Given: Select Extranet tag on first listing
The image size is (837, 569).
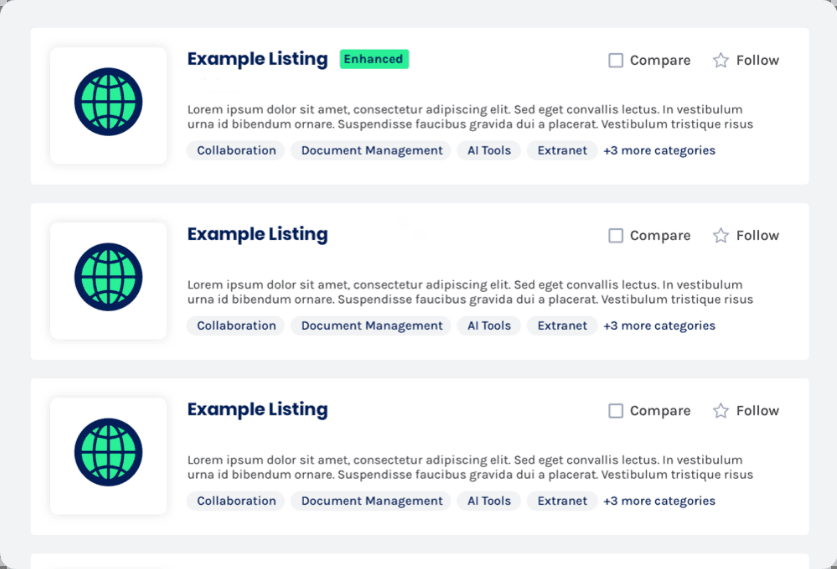Looking at the screenshot, I should click(562, 151).
